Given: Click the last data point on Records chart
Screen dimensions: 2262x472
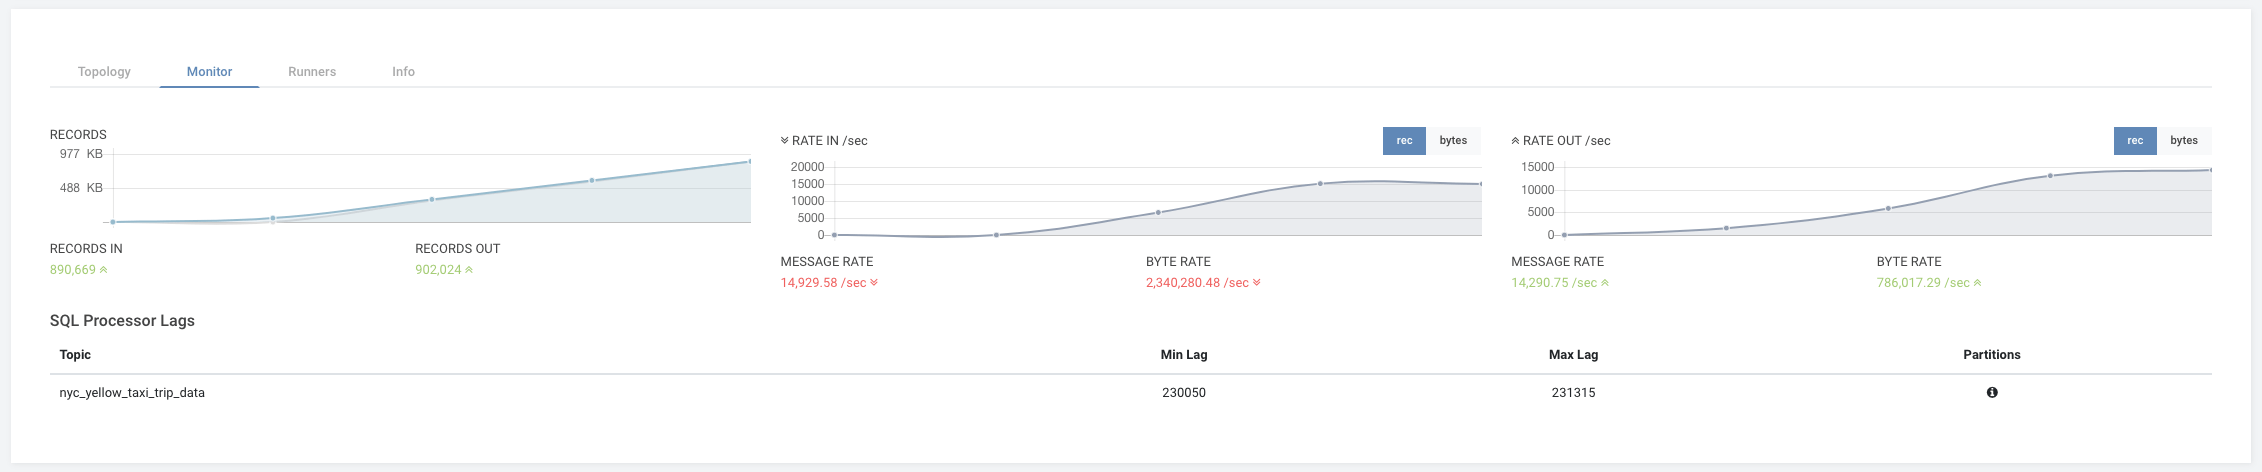Looking at the screenshot, I should (750, 161).
